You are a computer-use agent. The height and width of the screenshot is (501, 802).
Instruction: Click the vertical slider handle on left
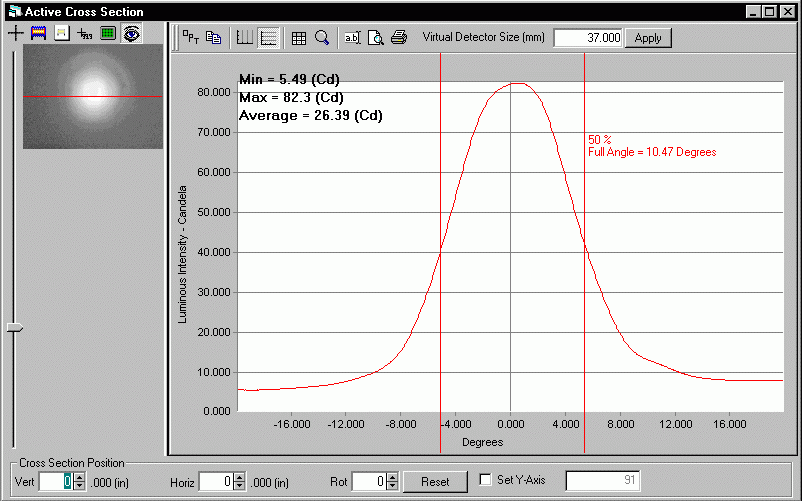pos(15,328)
